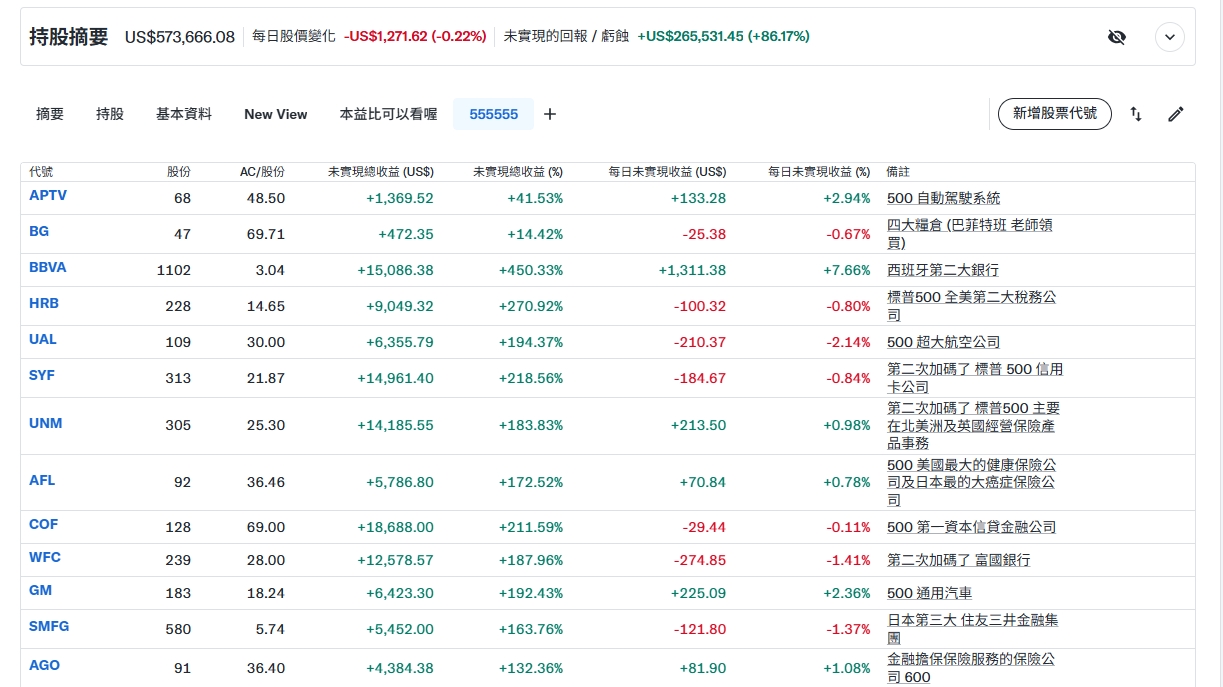Open the UNM ticker link

click(x=46, y=423)
